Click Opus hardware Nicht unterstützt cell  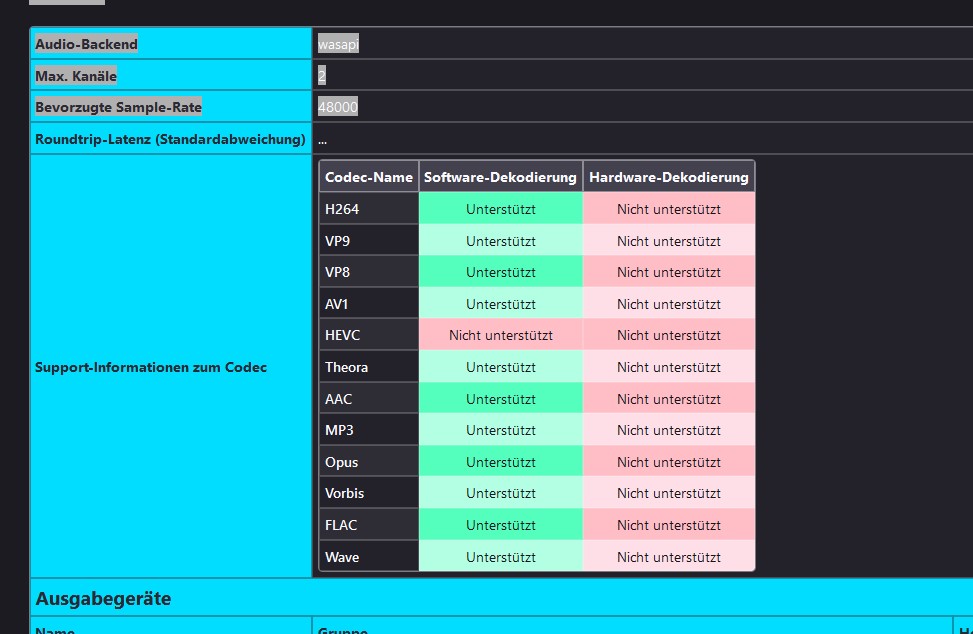coord(669,462)
